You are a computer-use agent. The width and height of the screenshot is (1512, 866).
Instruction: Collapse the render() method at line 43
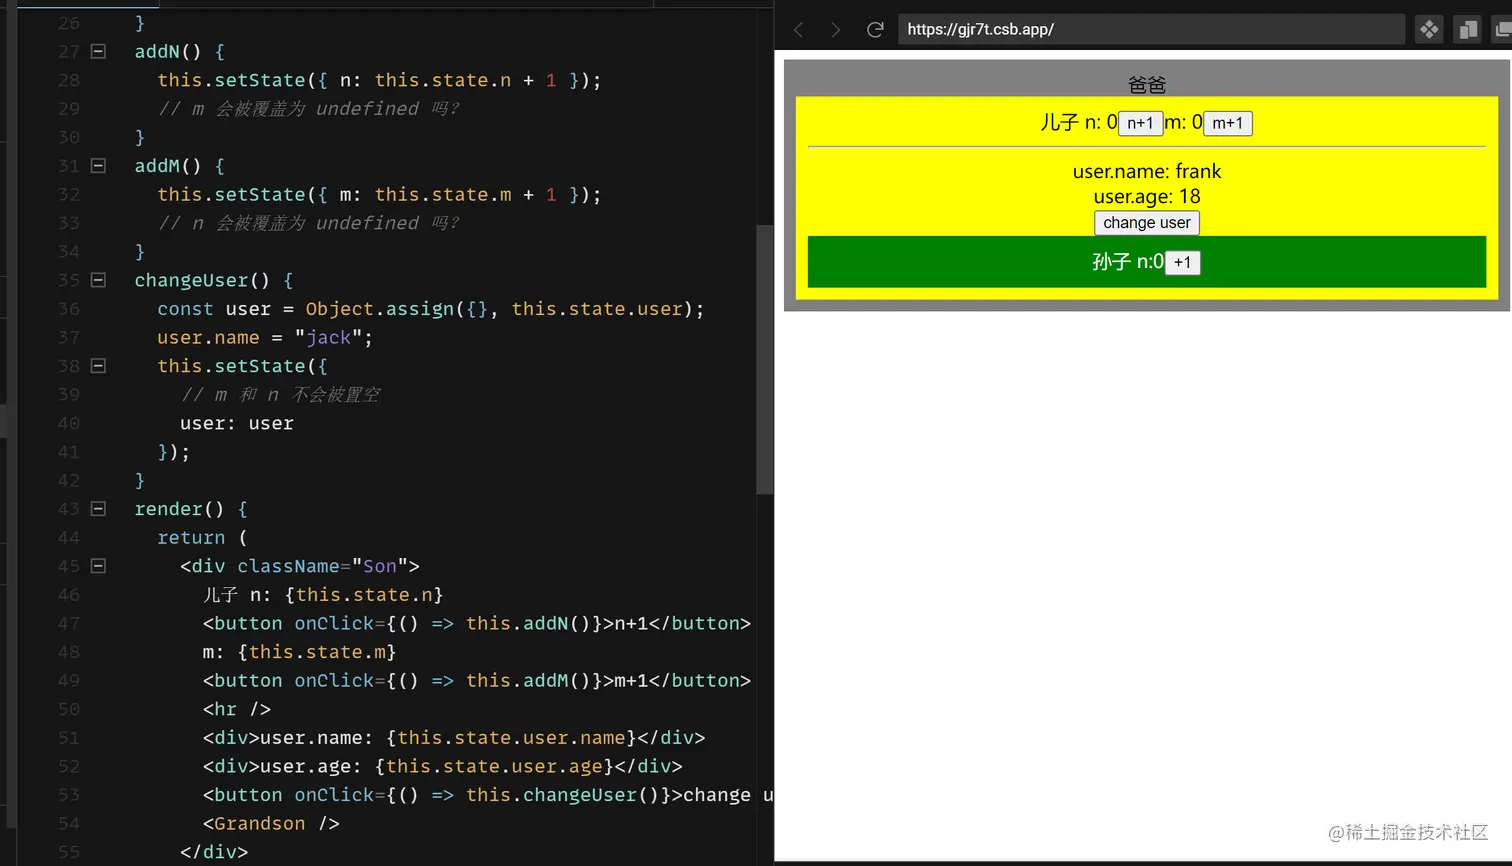(98, 509)
